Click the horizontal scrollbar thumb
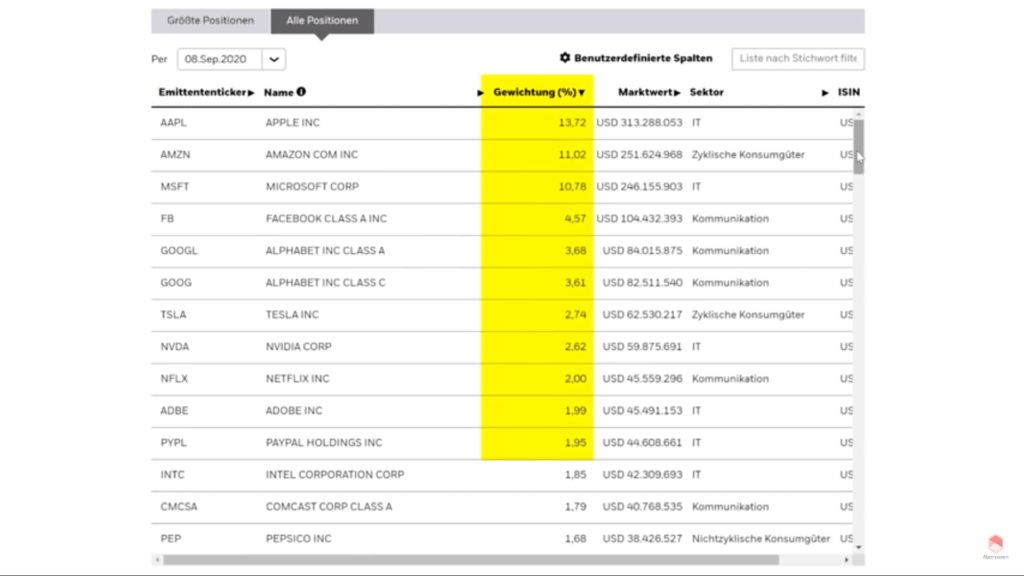The width and height of the screenshot is (1024, 576). 471,560
